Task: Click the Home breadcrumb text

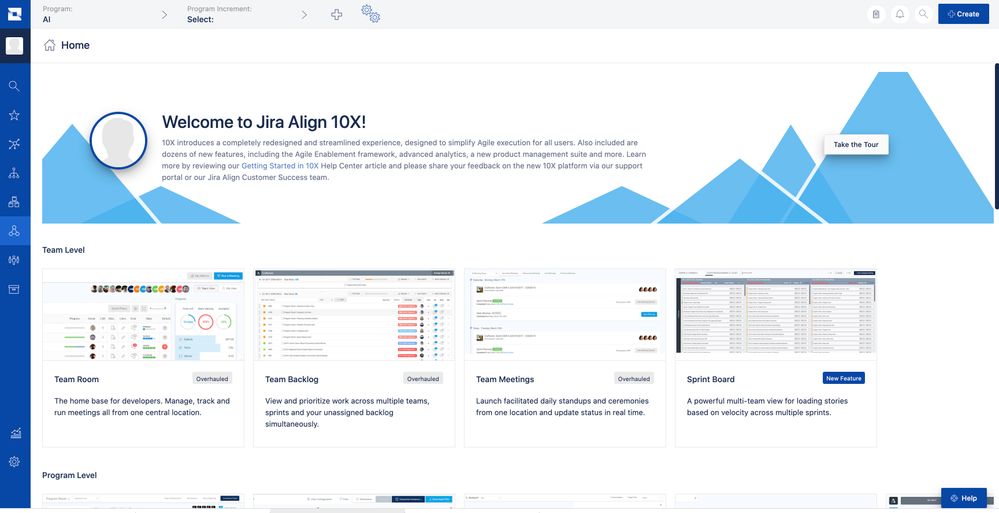Action: pos(75,45)
